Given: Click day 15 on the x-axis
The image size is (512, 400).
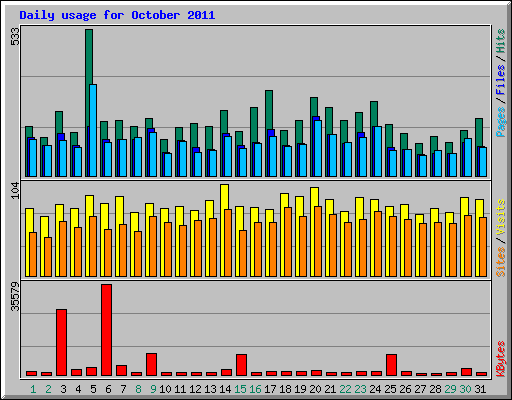Looking at the screenshot, I should [240, 389].
